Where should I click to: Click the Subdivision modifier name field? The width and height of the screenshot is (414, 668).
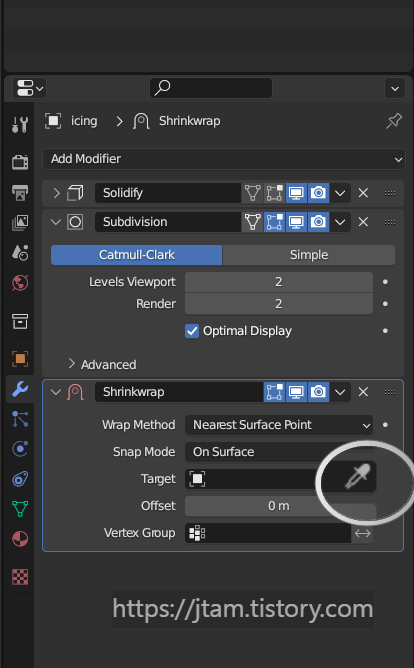[x=168, y=222]
